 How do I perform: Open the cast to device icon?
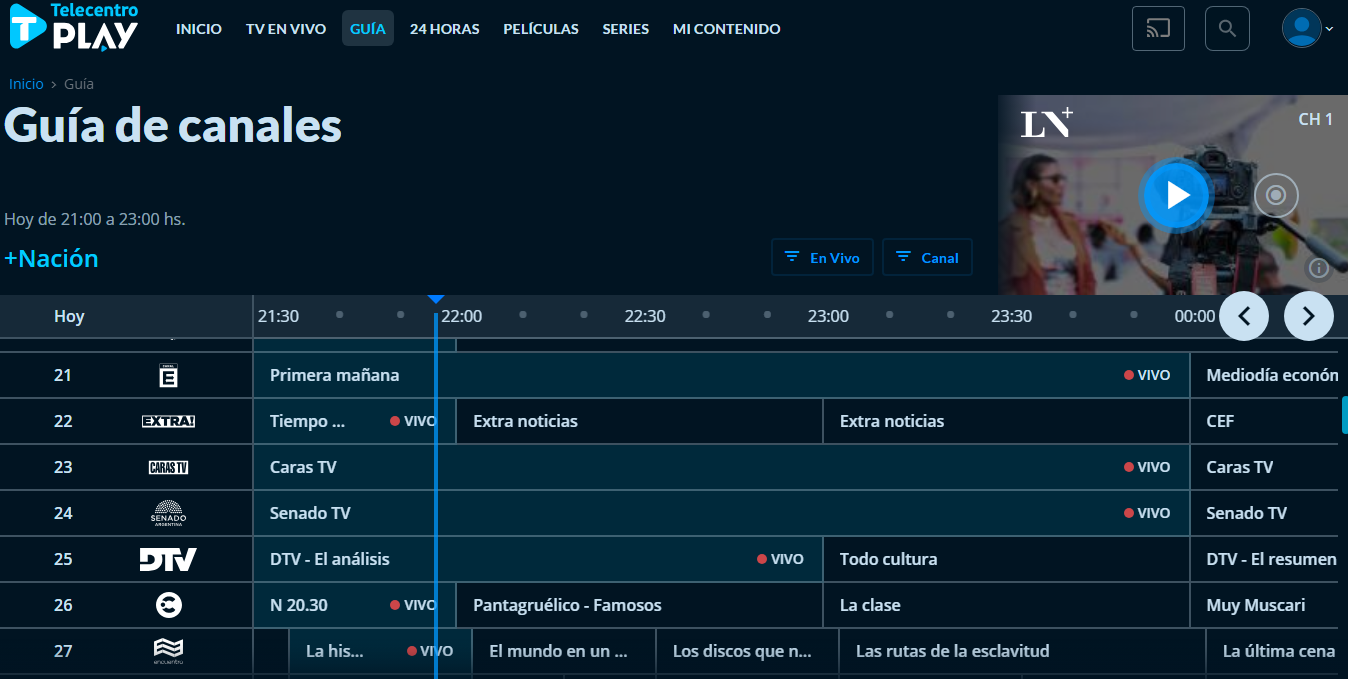tap(1158, 28)
